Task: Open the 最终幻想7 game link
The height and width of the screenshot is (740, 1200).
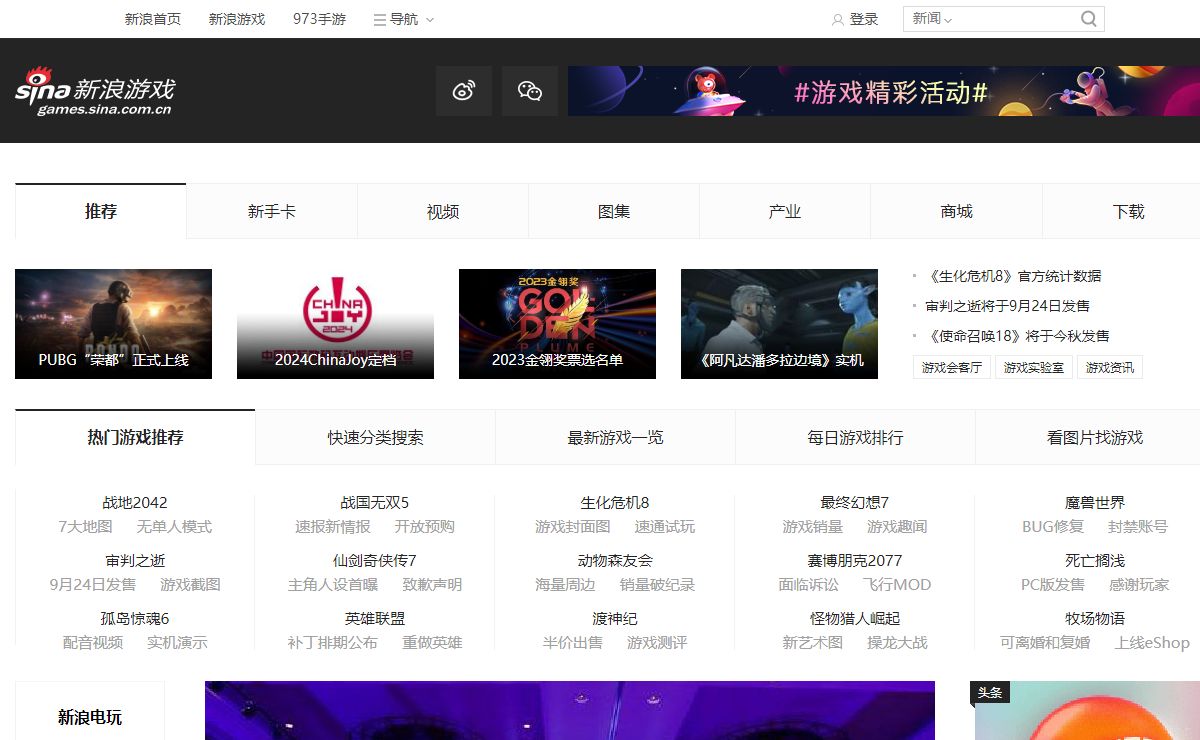Action: pyautogui.click(x=855, y=502)
